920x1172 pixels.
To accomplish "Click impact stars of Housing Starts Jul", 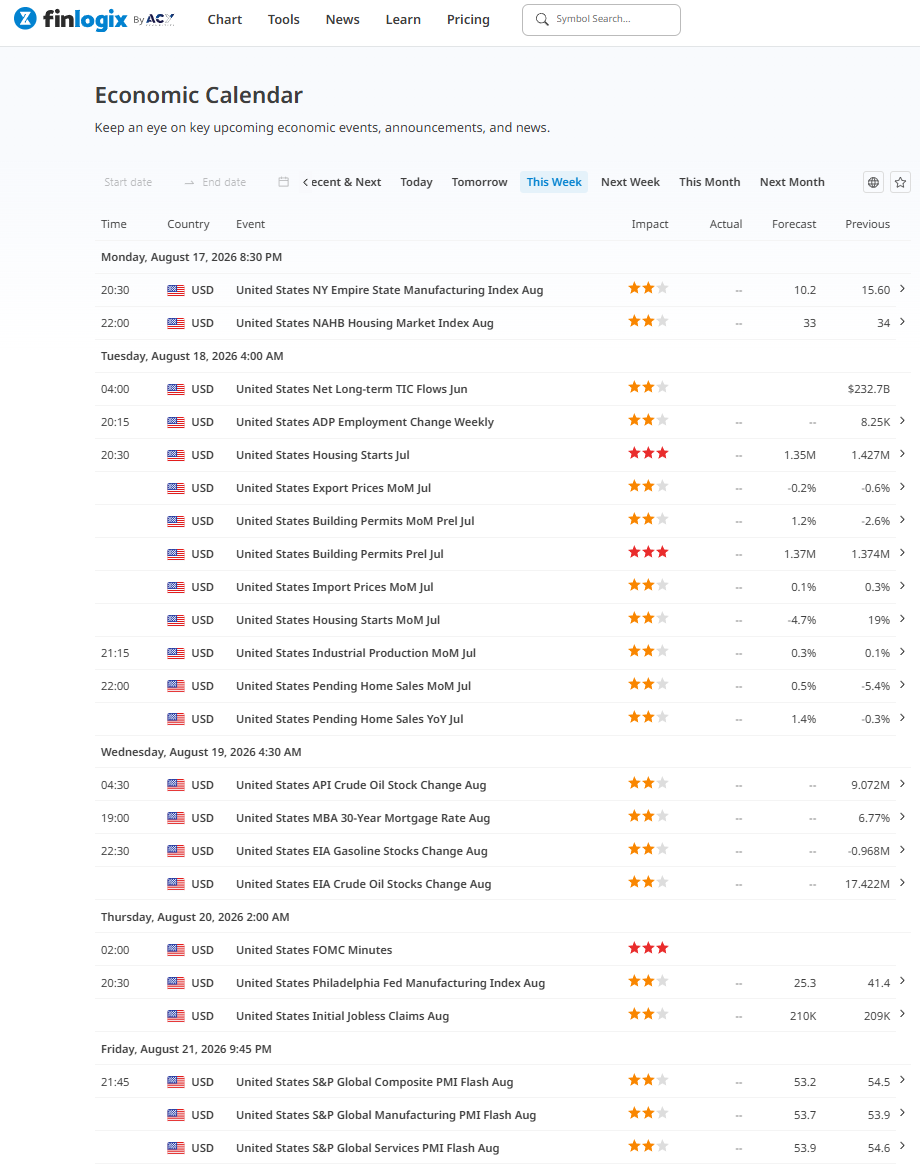I will (x=648, y=453).
